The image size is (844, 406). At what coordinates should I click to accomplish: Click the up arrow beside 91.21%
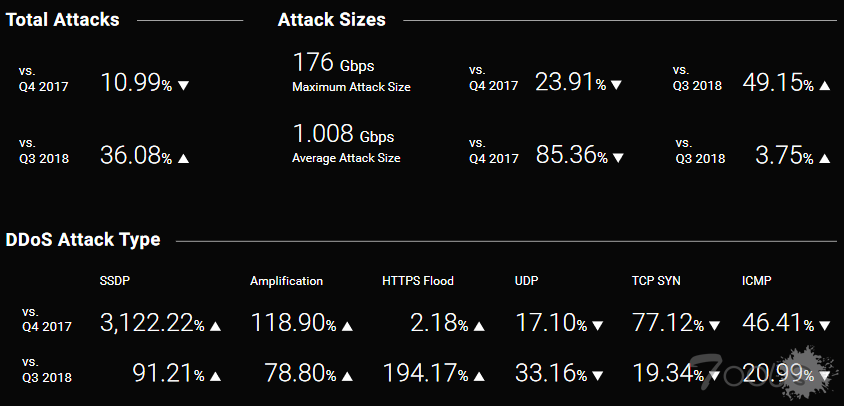215,377
